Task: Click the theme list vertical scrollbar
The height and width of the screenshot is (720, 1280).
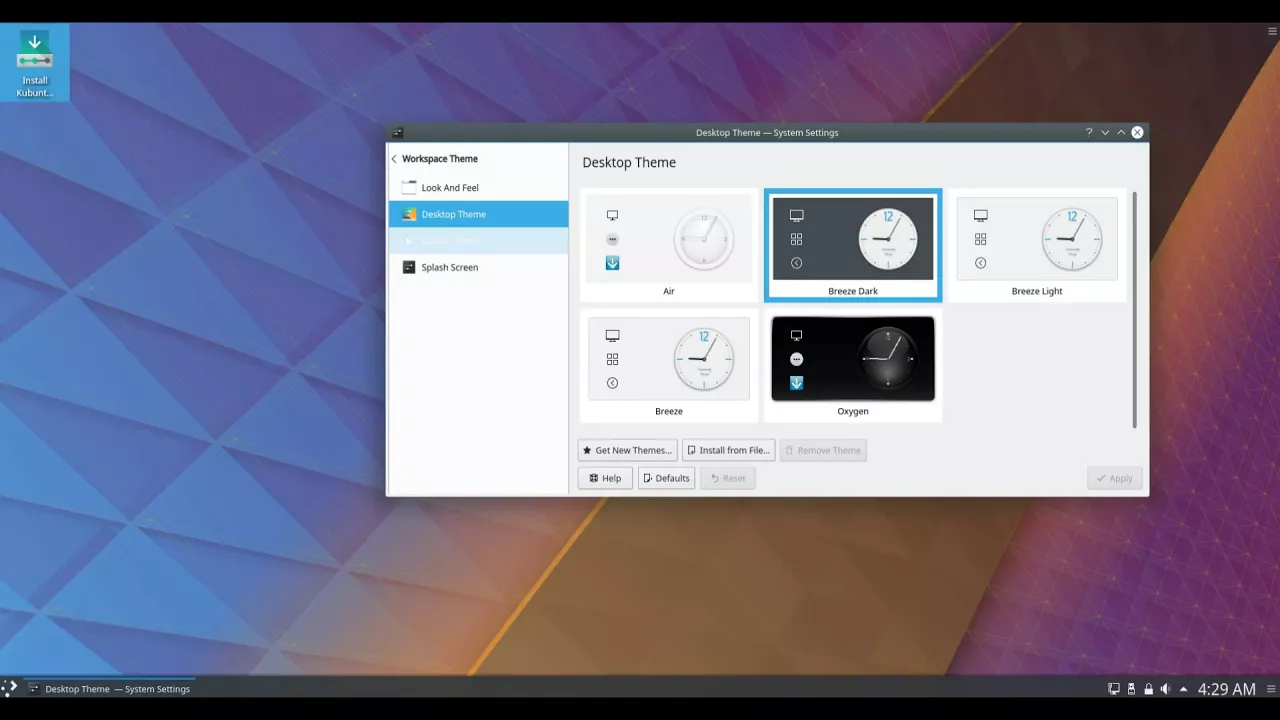Action: [x=1134, y=310]
